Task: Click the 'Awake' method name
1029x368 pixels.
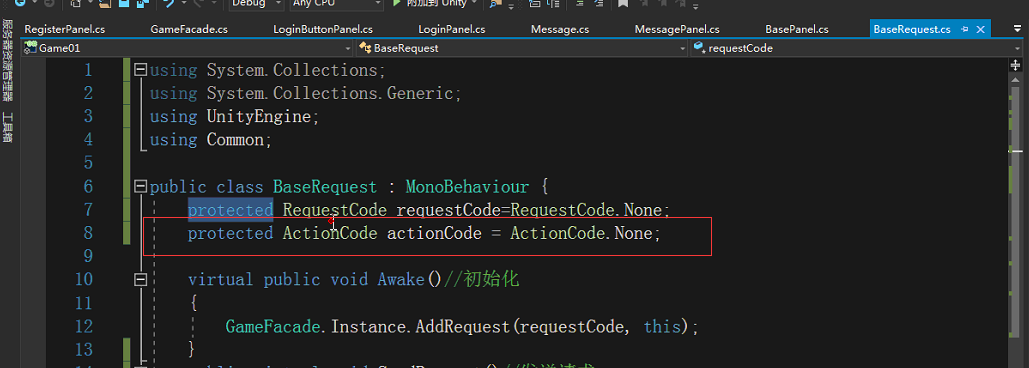Action: coord(401,279)
